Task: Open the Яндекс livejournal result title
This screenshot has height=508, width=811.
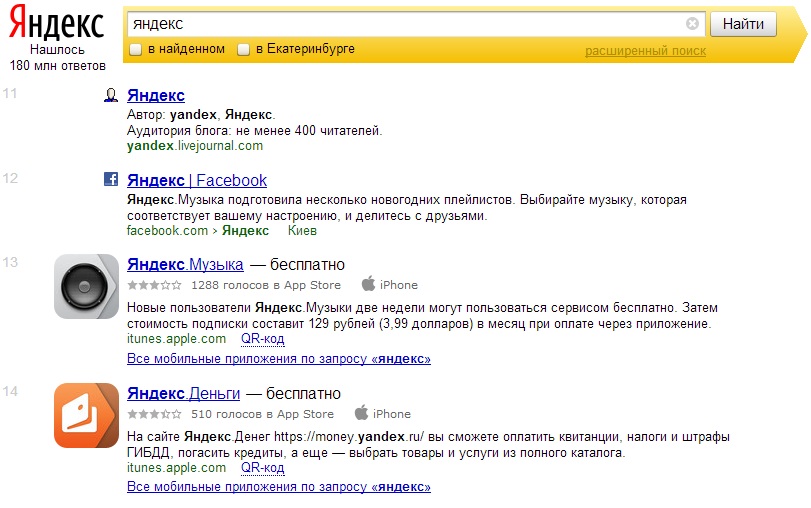Action: pyautogui.click(x=156, y=95)
